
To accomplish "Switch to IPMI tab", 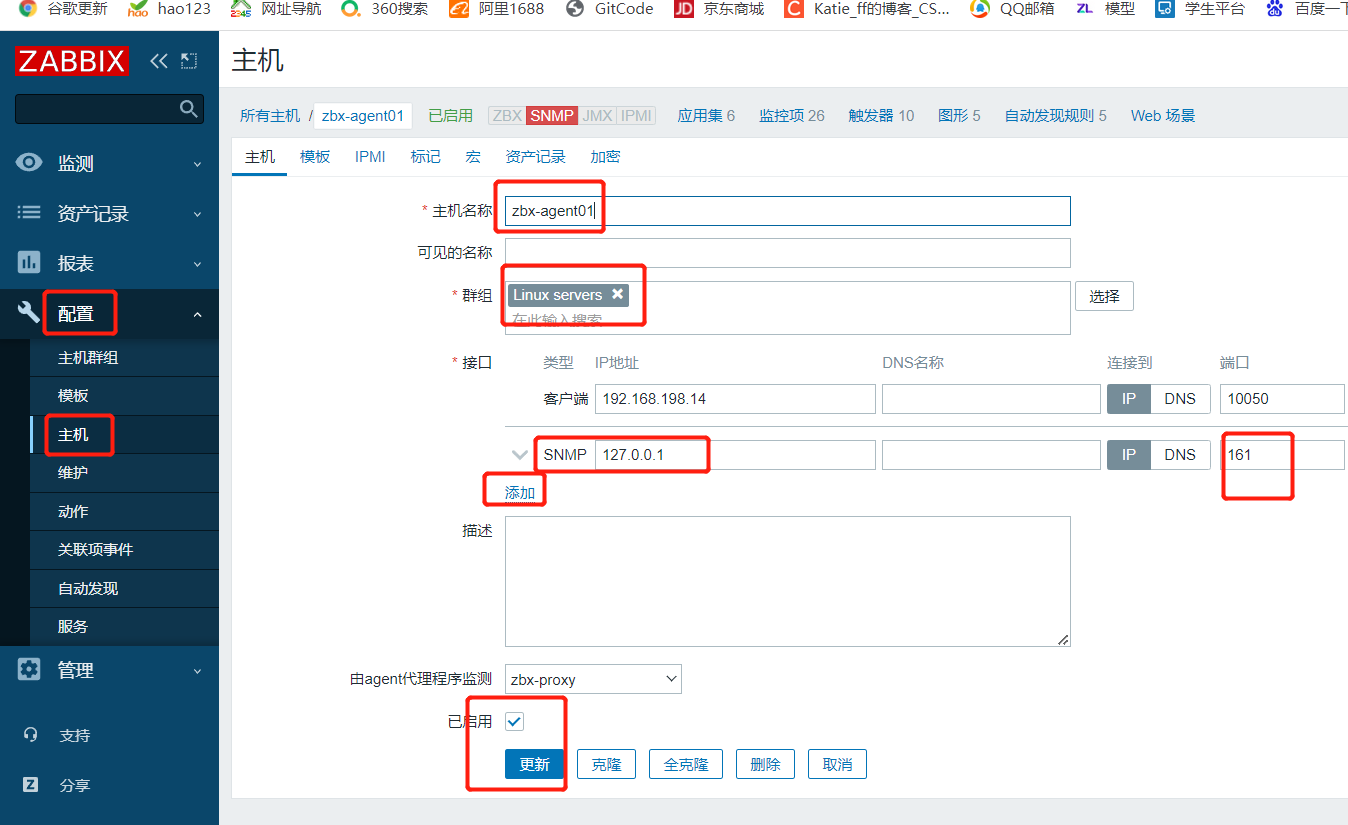I will click(370, 157).
